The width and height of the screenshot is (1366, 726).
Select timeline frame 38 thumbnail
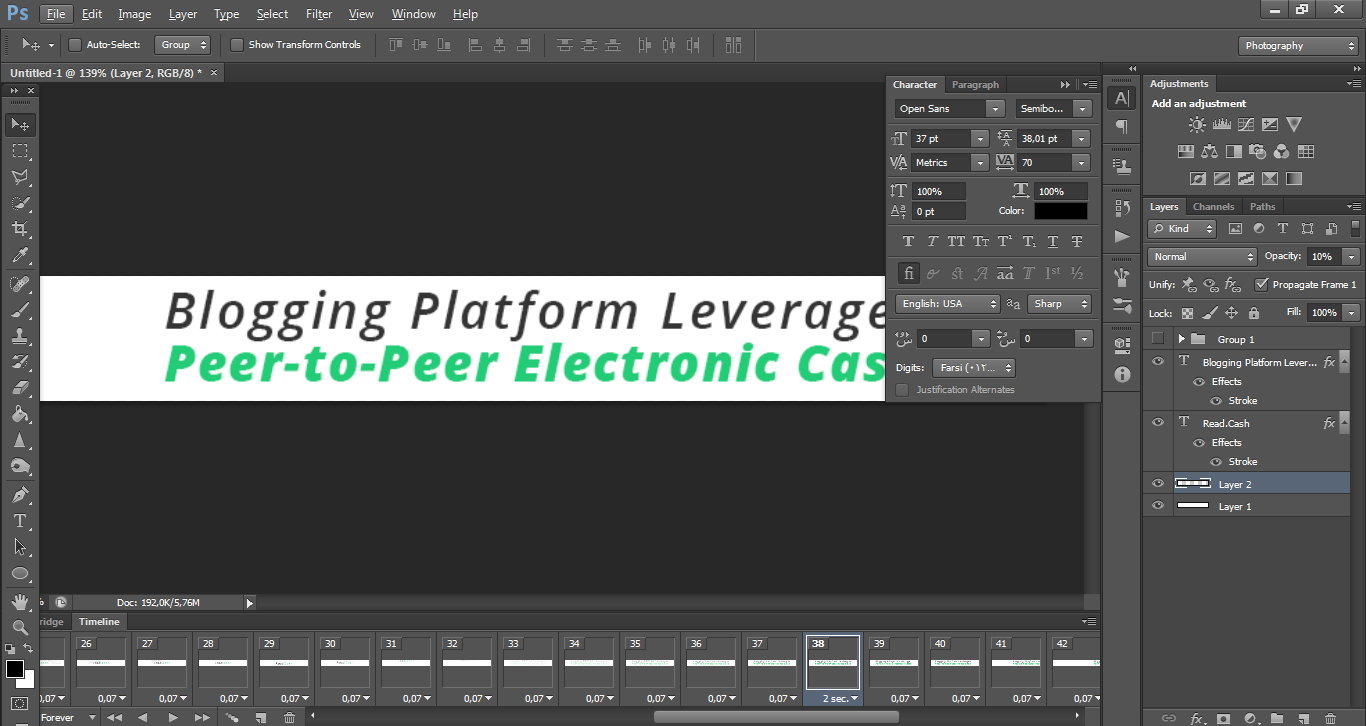[x=832, y=662]
